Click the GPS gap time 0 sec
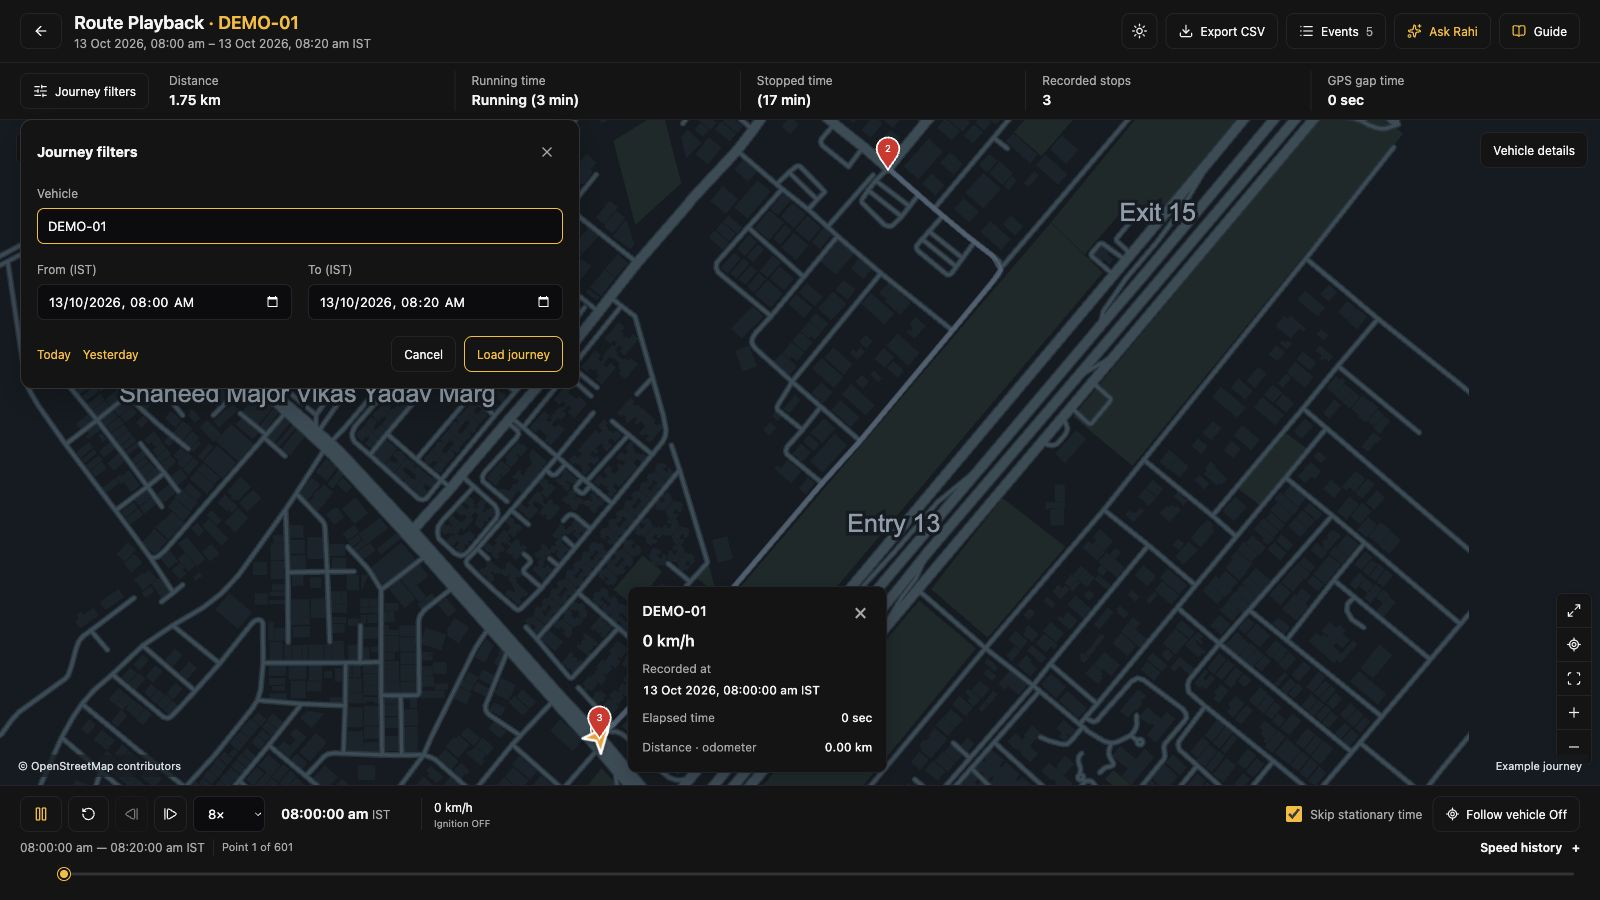 [x=1346, y=100]
